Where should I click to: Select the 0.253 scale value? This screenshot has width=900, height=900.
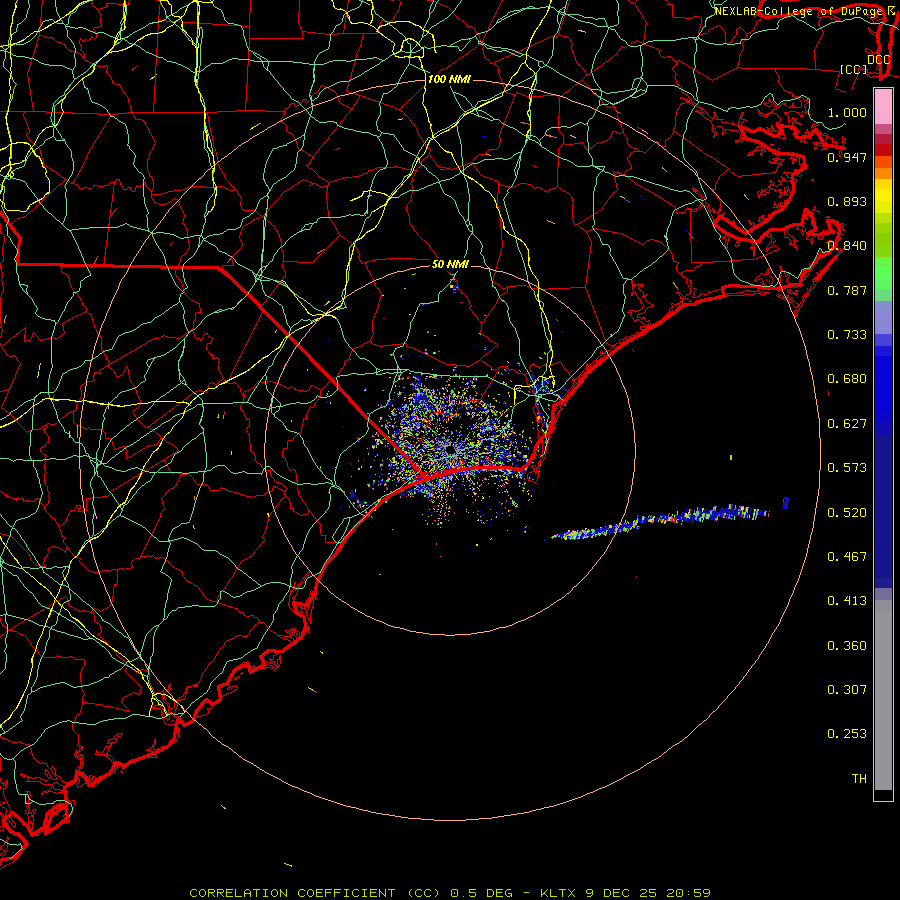[847, 734]
